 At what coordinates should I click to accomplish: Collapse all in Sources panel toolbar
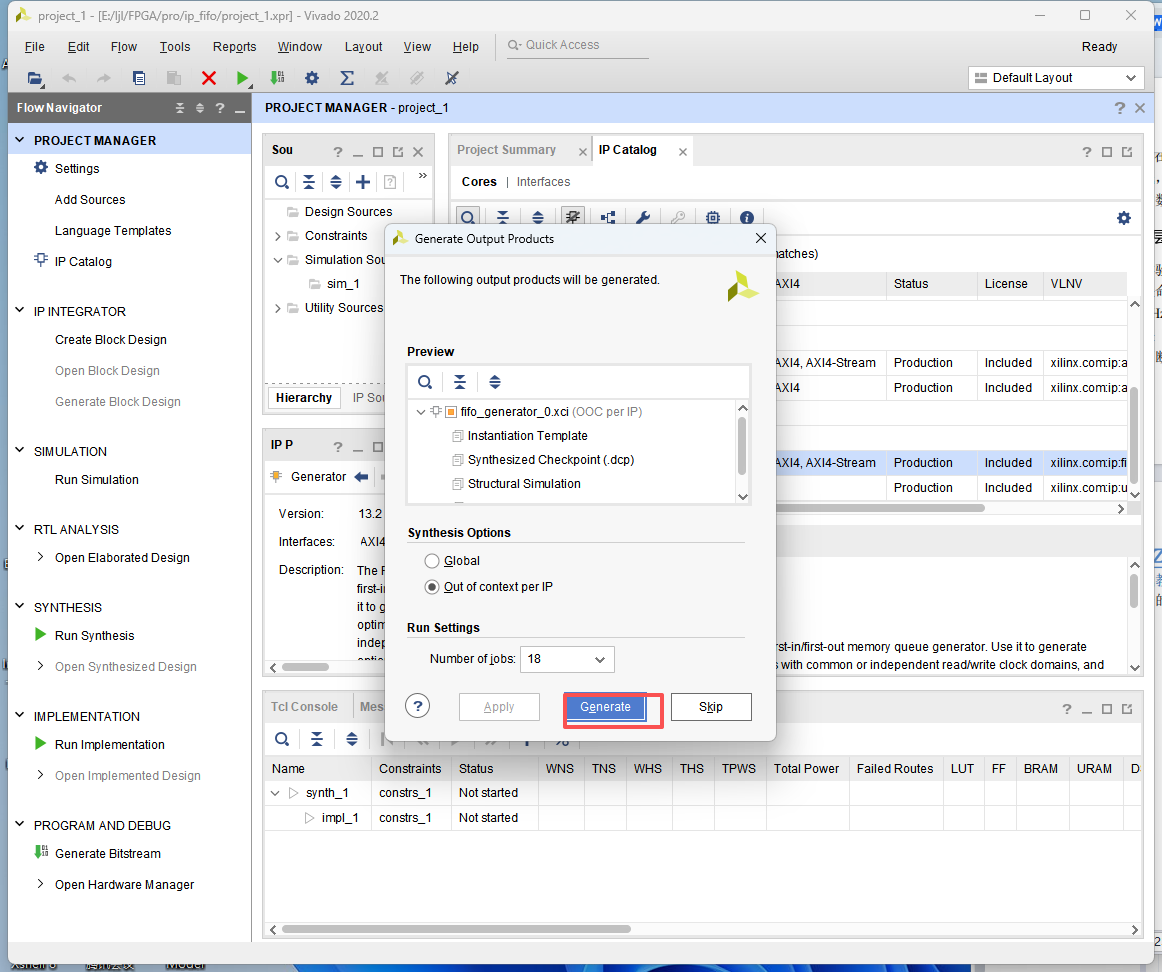[309, 182]
